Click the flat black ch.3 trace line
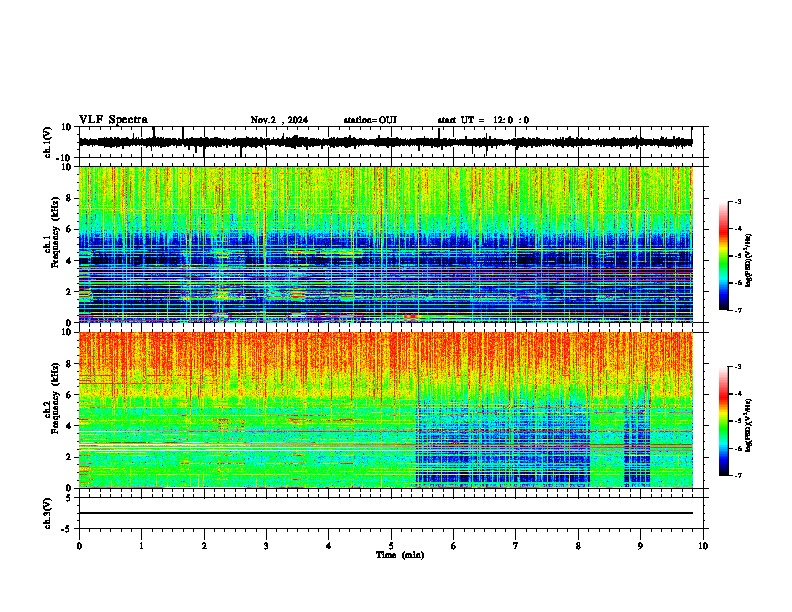The image size is (792, 612). 385,513
